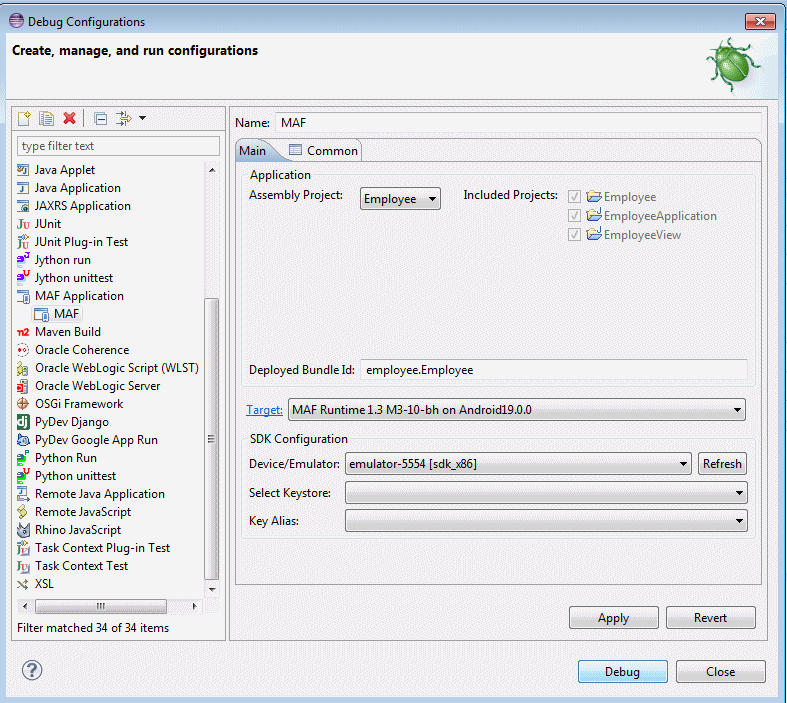Click the horizontal scrollbar right arrow
The image size is (787, 703).
pos(195,606)
